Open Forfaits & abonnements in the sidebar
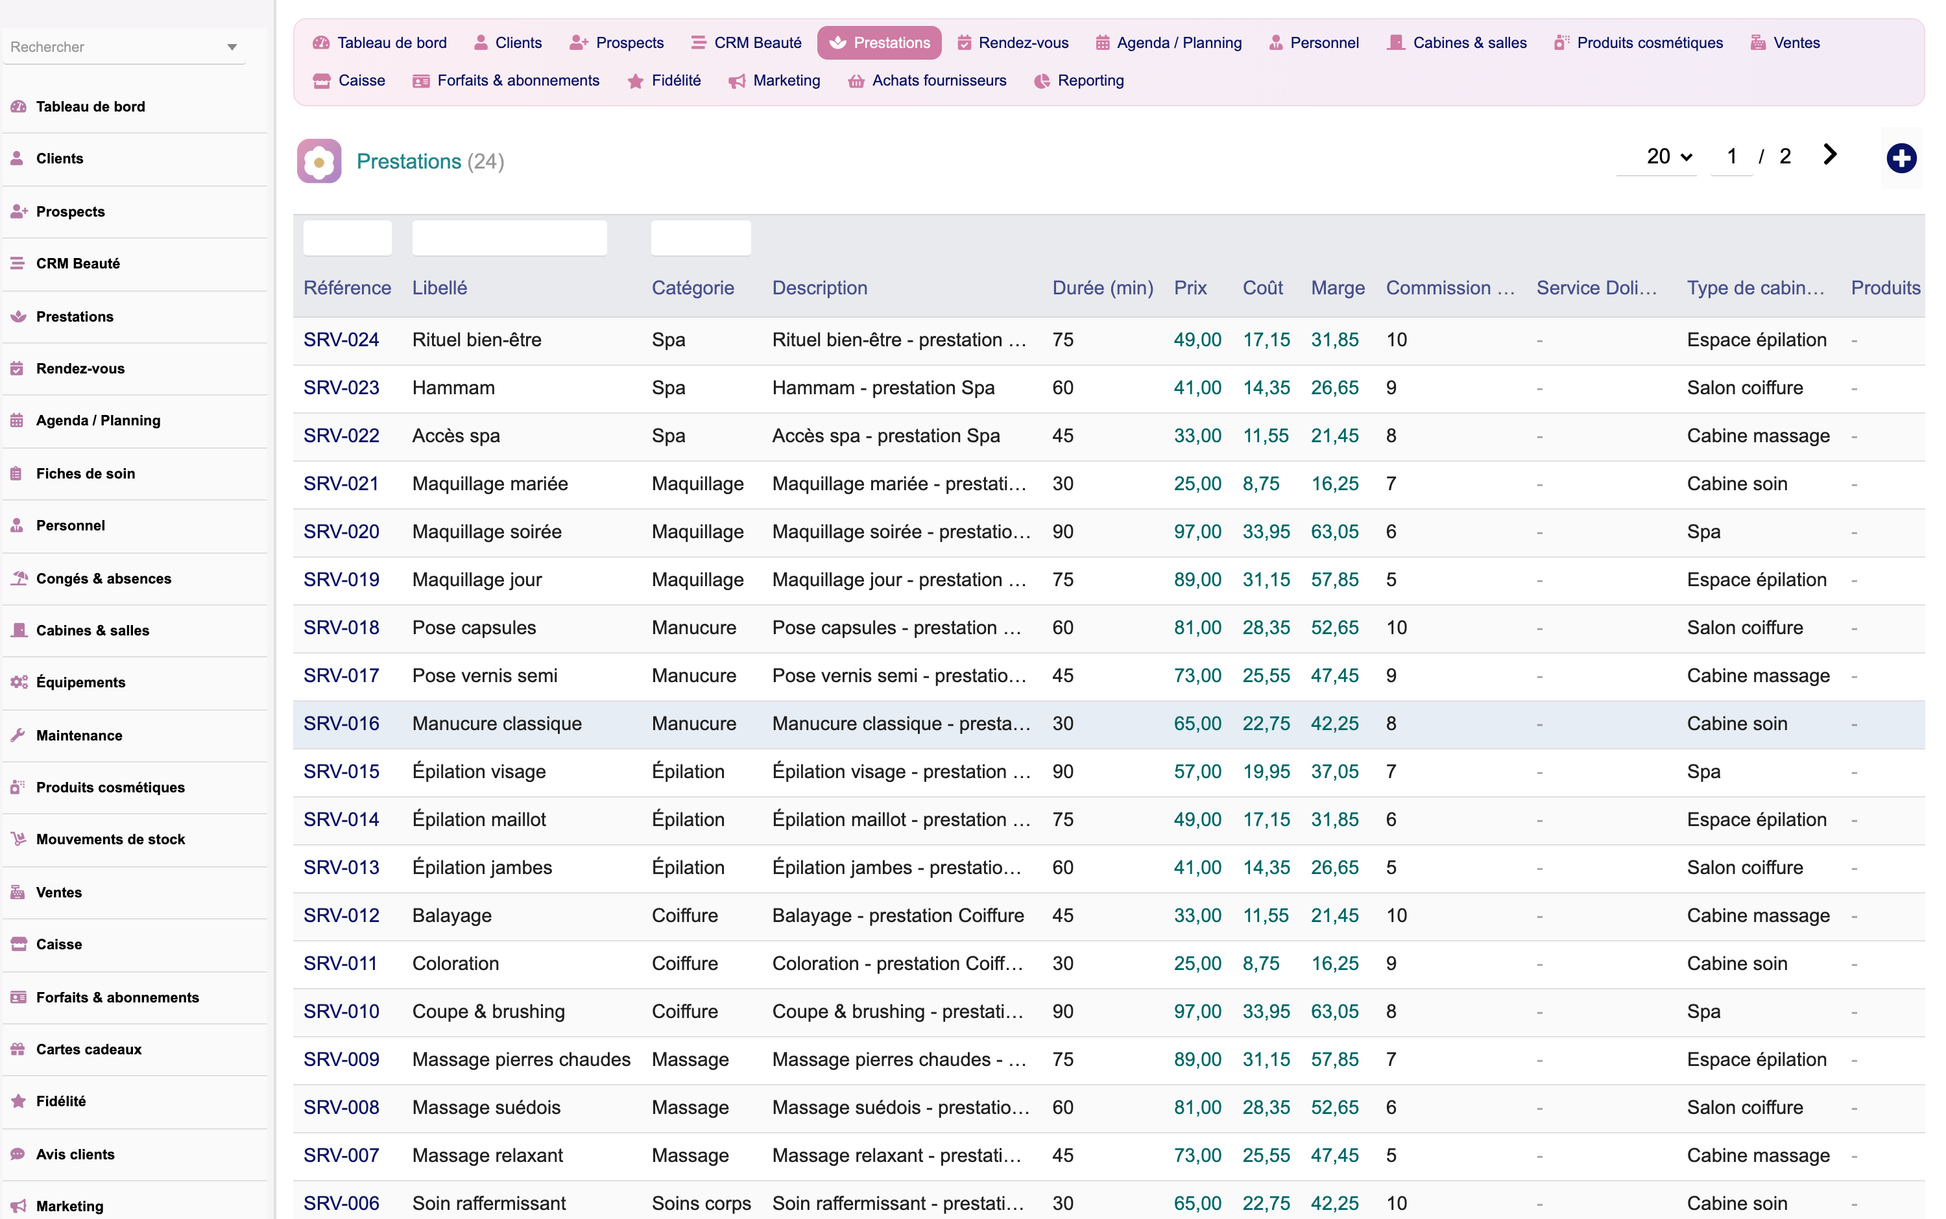The image size is (1946, 1219). point(117,997)
